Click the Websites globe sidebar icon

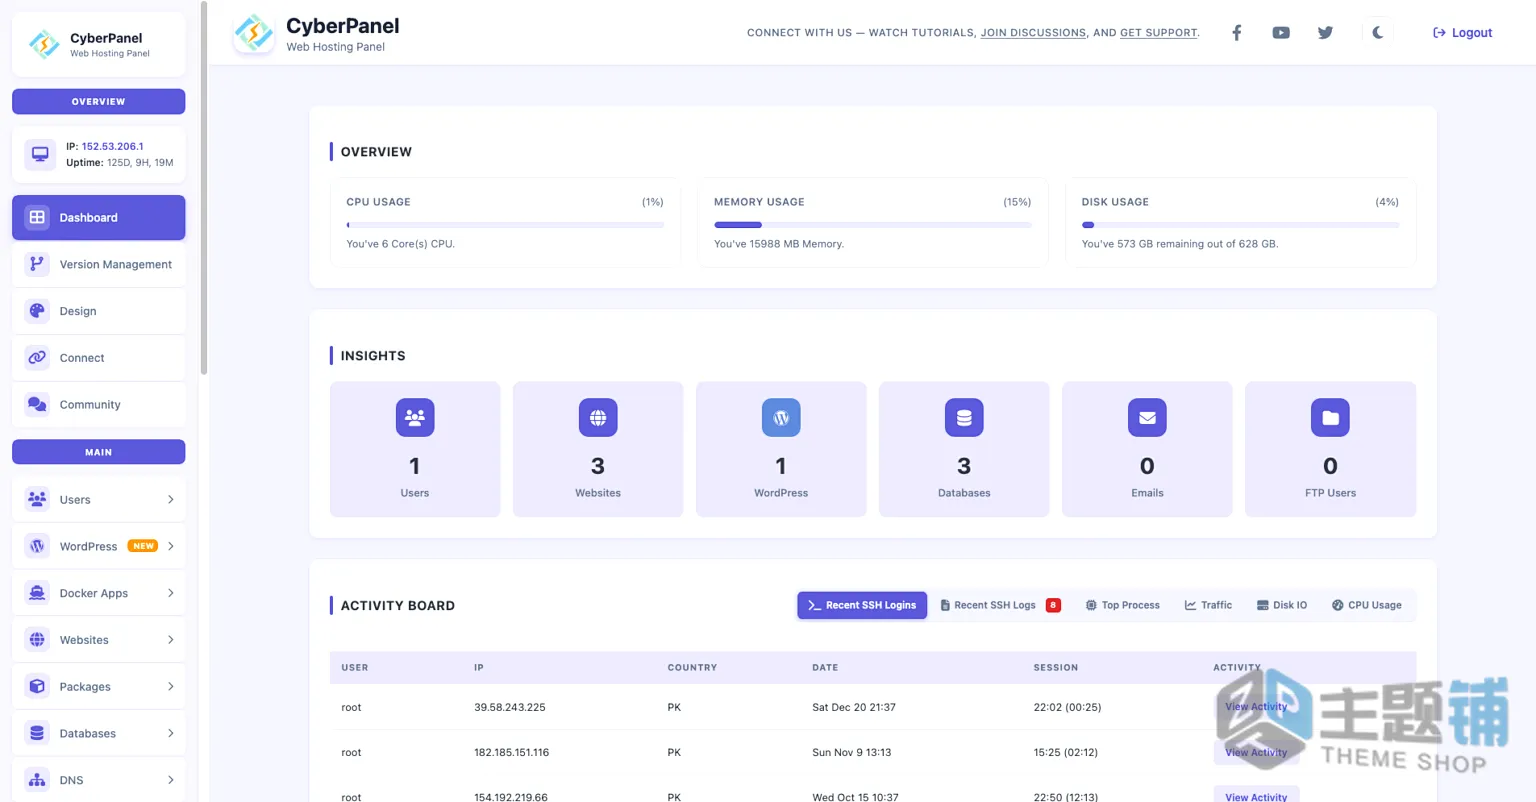pos(37,640)
